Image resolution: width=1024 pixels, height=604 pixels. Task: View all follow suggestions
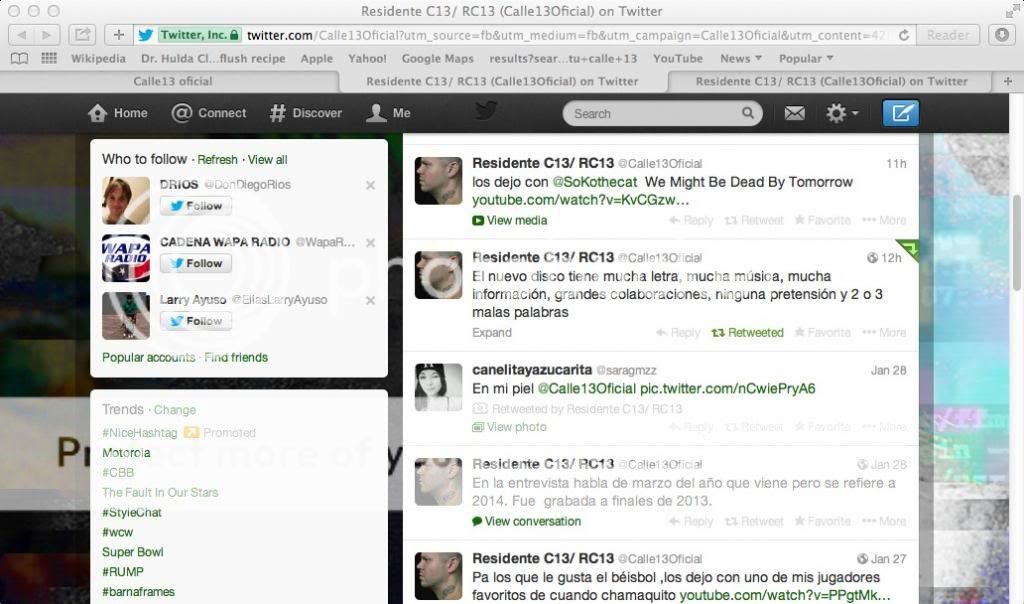pos(267,160)
